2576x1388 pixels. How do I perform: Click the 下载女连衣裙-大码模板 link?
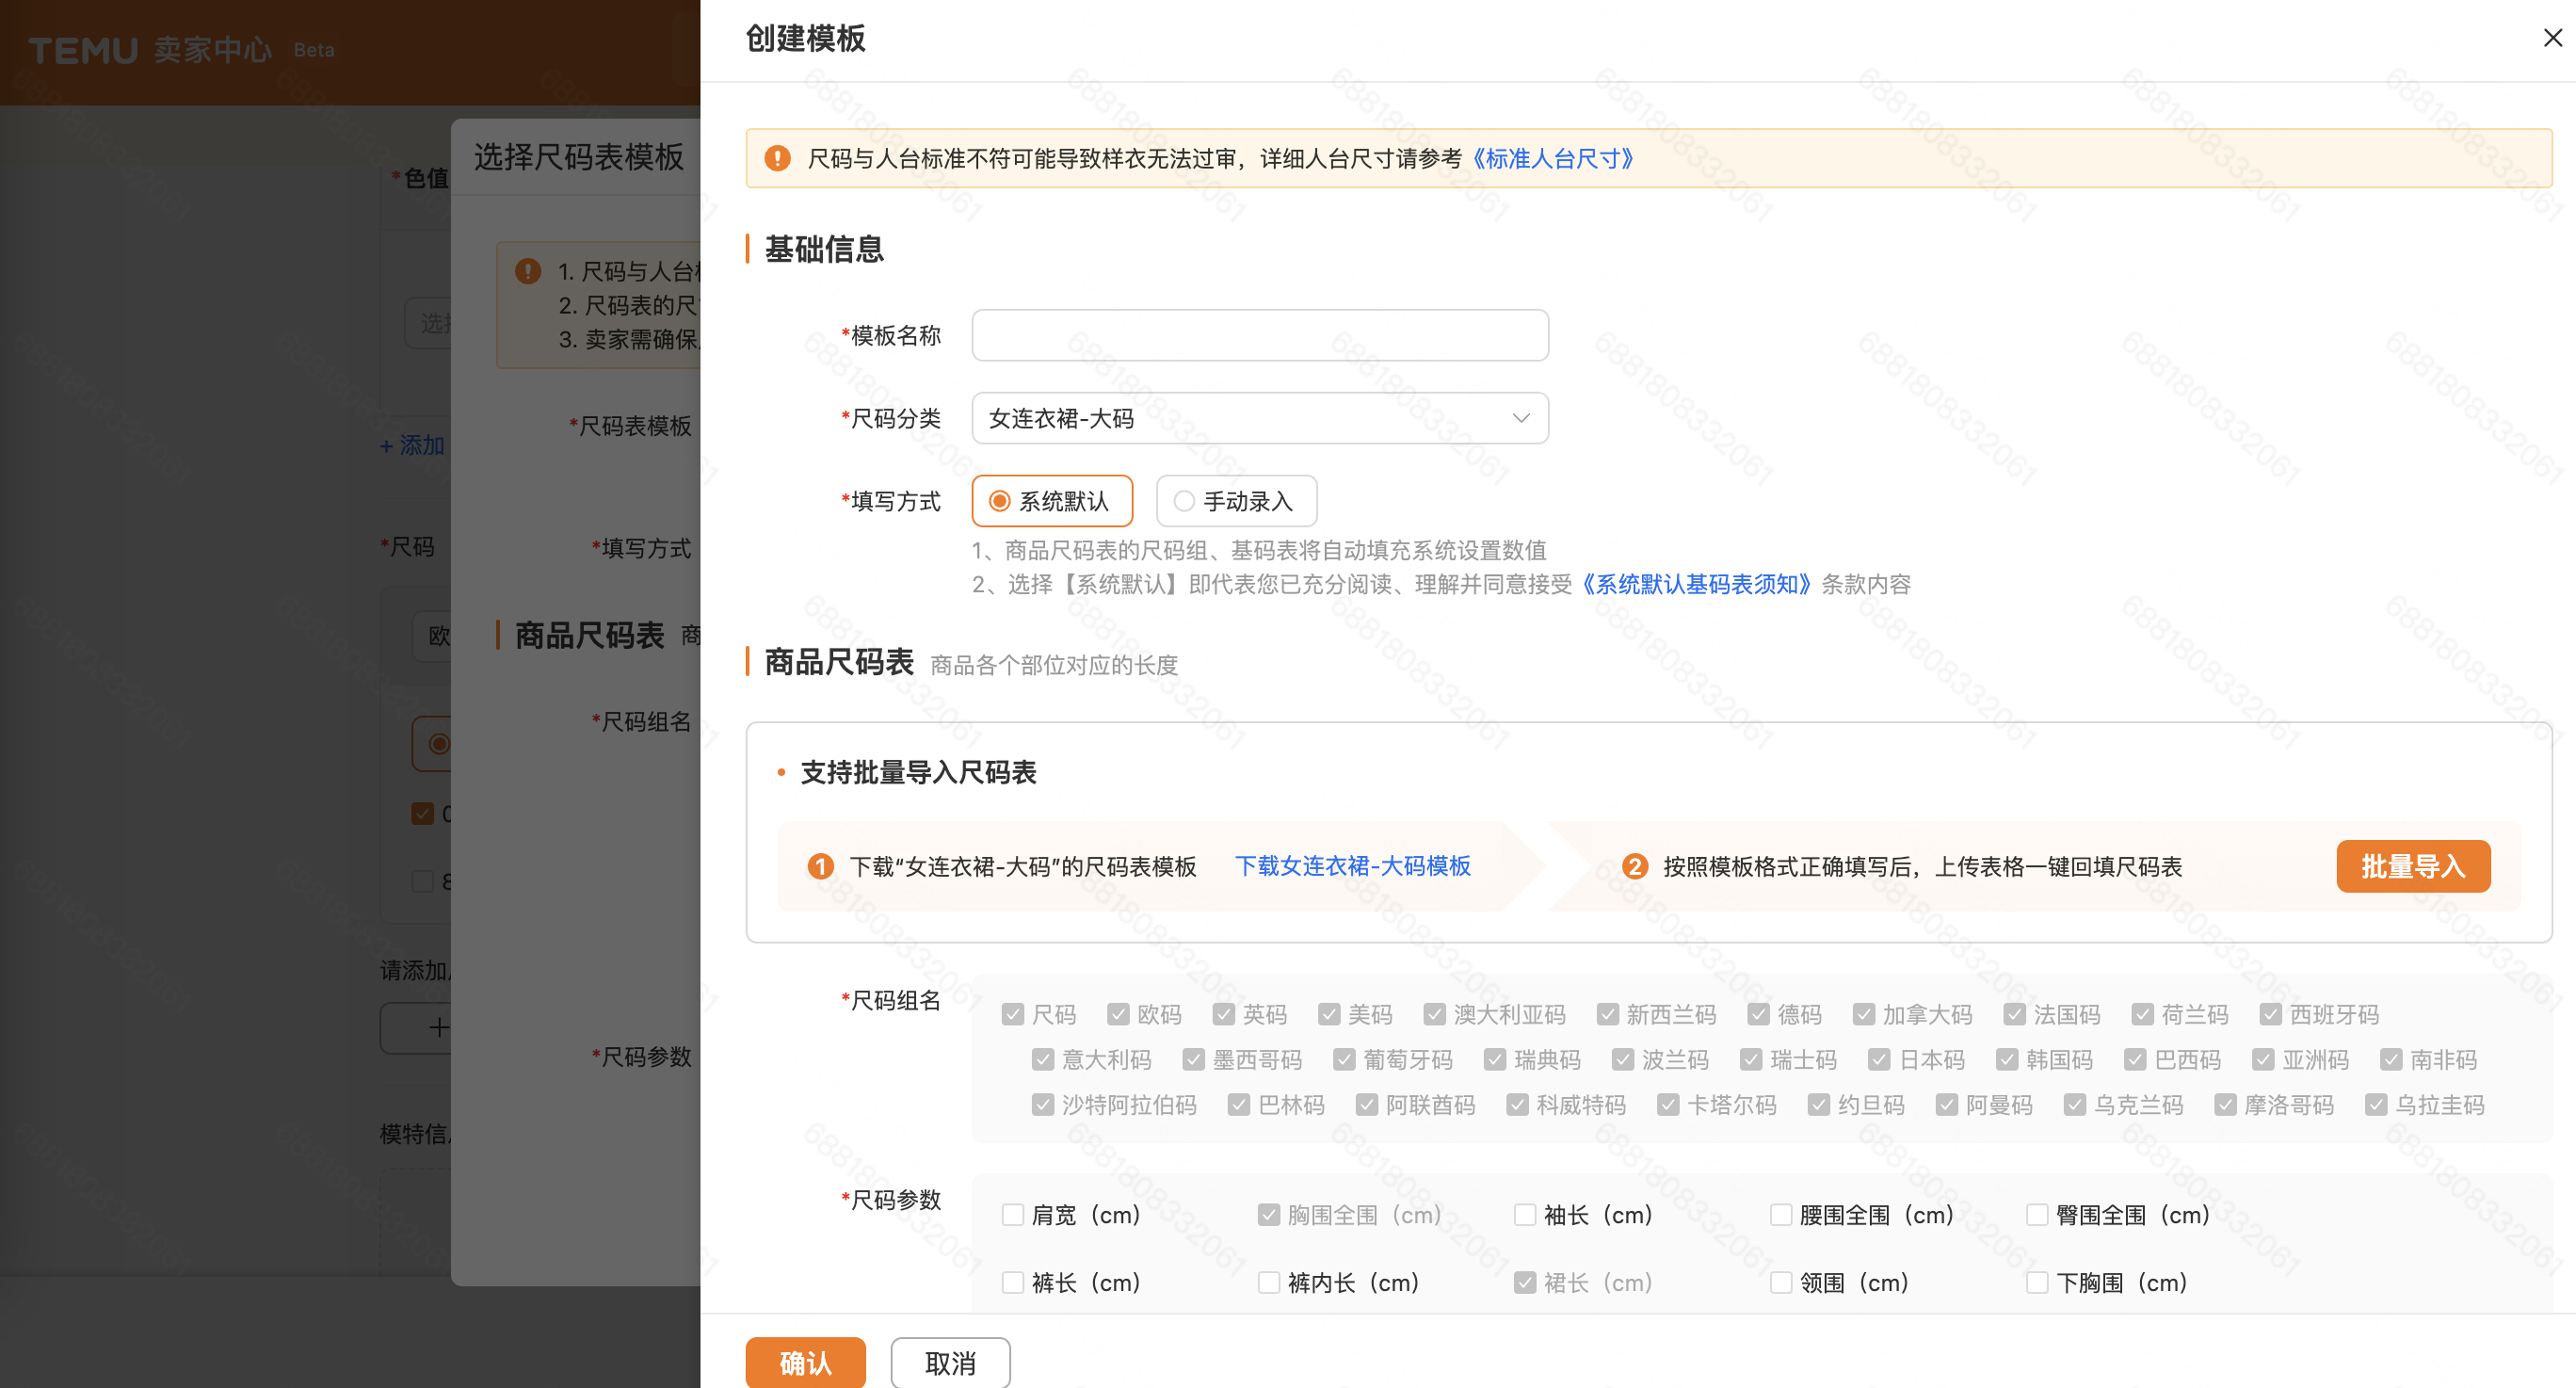1353,866
